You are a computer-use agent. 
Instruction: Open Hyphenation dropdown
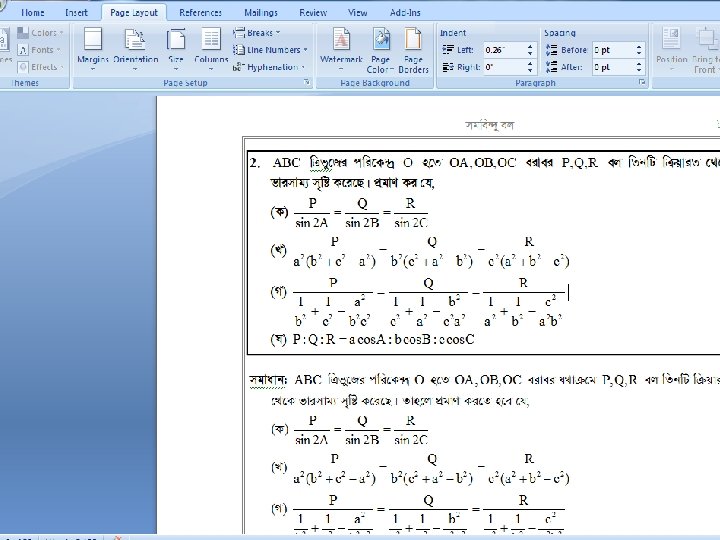[x=269, y=67]
